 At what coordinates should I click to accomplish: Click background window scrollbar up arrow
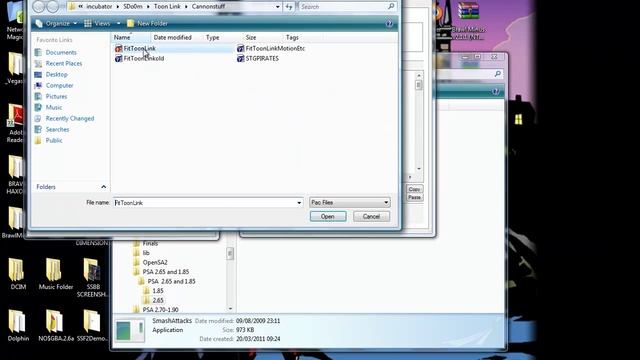click(419, 76)
